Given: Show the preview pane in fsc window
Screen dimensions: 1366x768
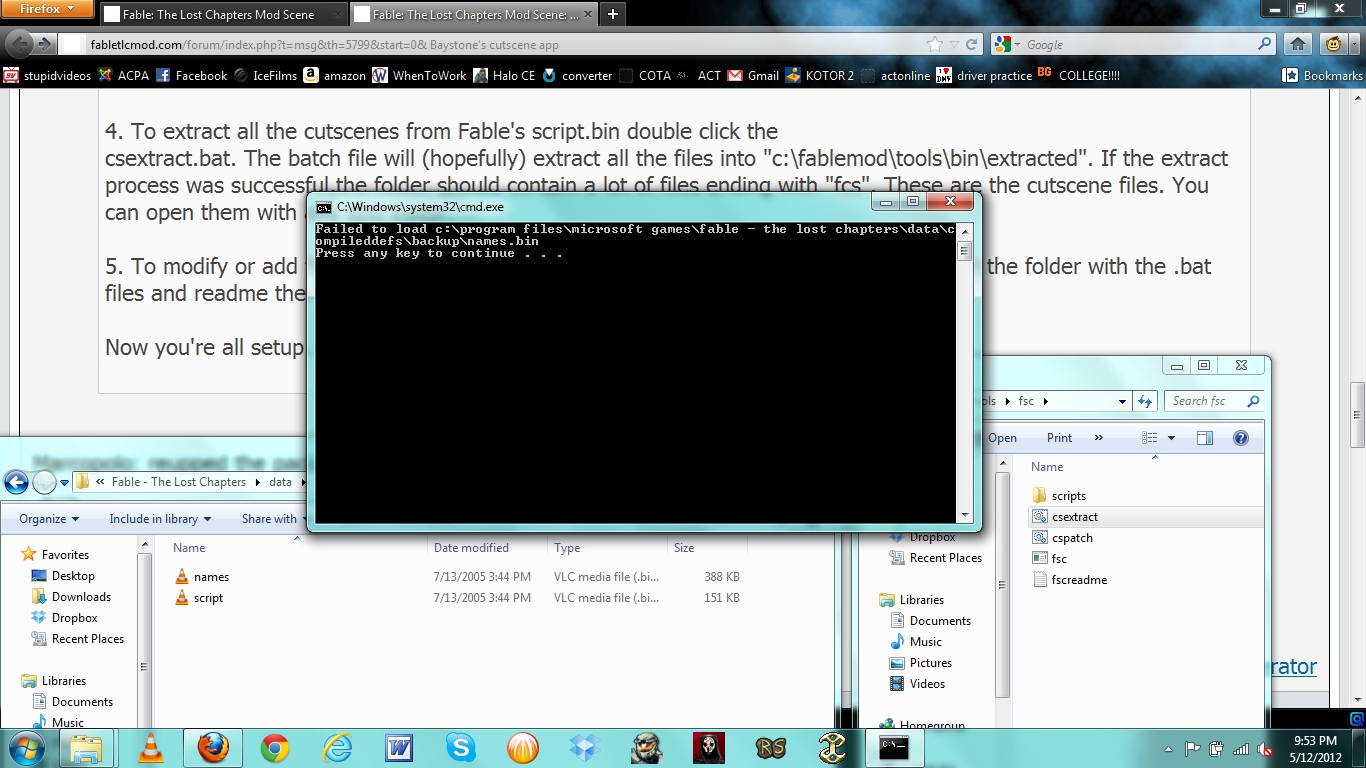Looking at the screenshot, I should tap(1205, 438).
